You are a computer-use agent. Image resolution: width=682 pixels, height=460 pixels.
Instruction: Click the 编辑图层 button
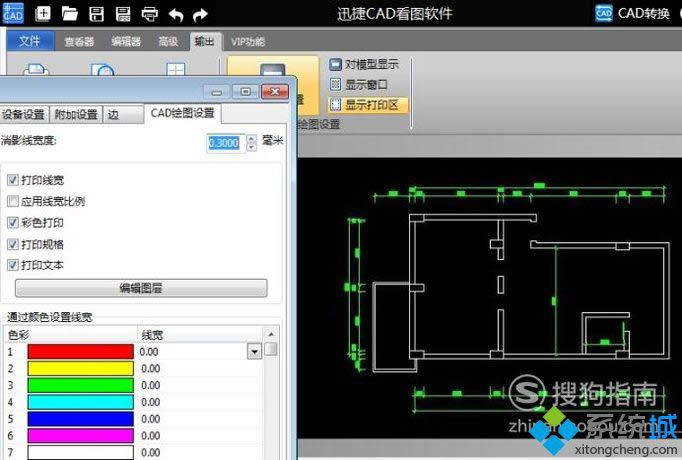[x=141, y=288]
